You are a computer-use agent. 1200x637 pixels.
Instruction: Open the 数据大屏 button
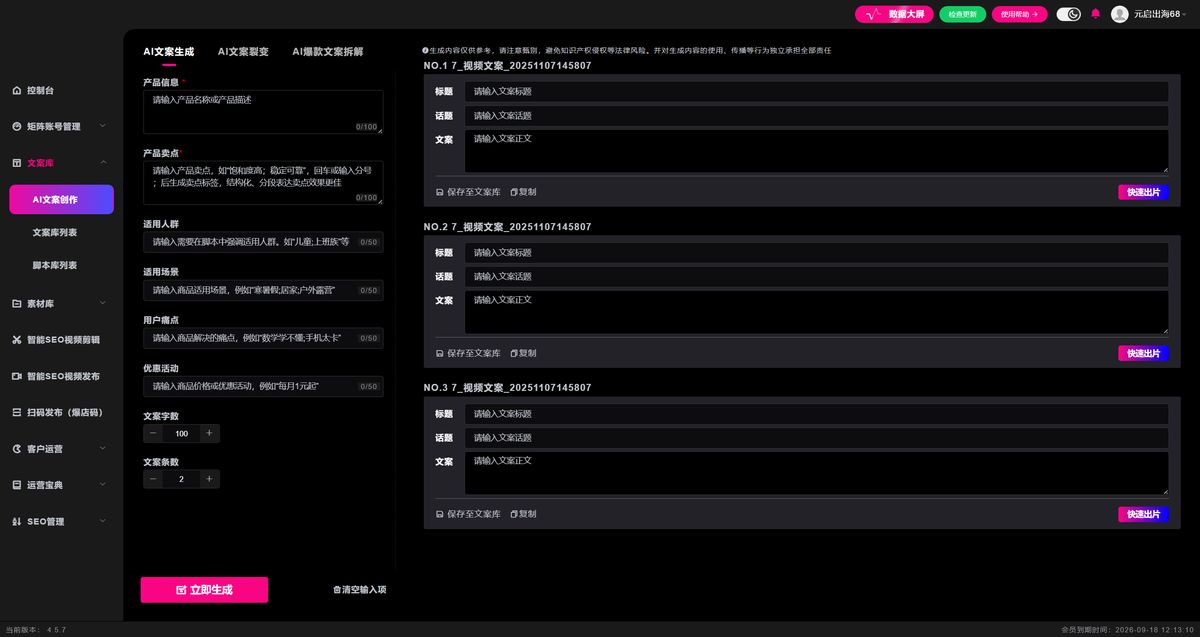(x=894, y=14)
